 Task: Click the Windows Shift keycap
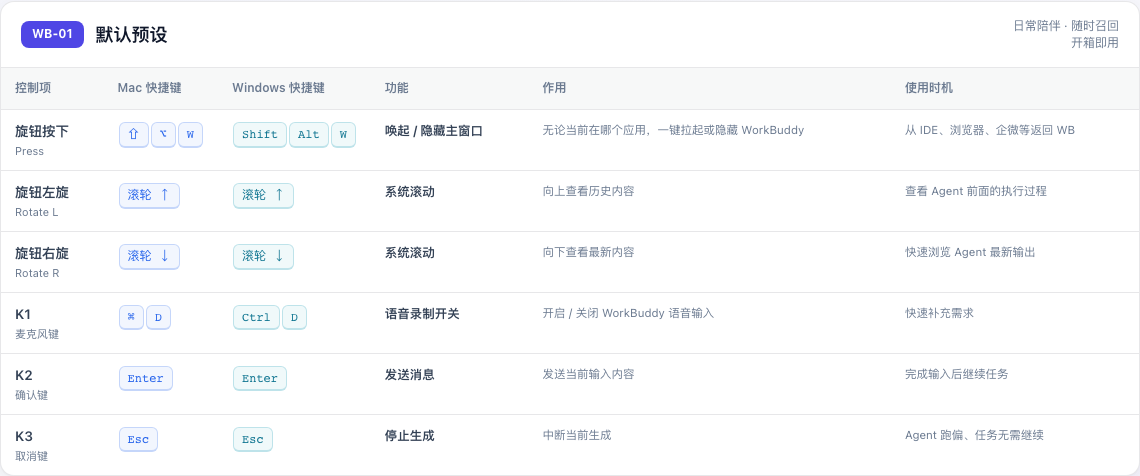point(260,135)
